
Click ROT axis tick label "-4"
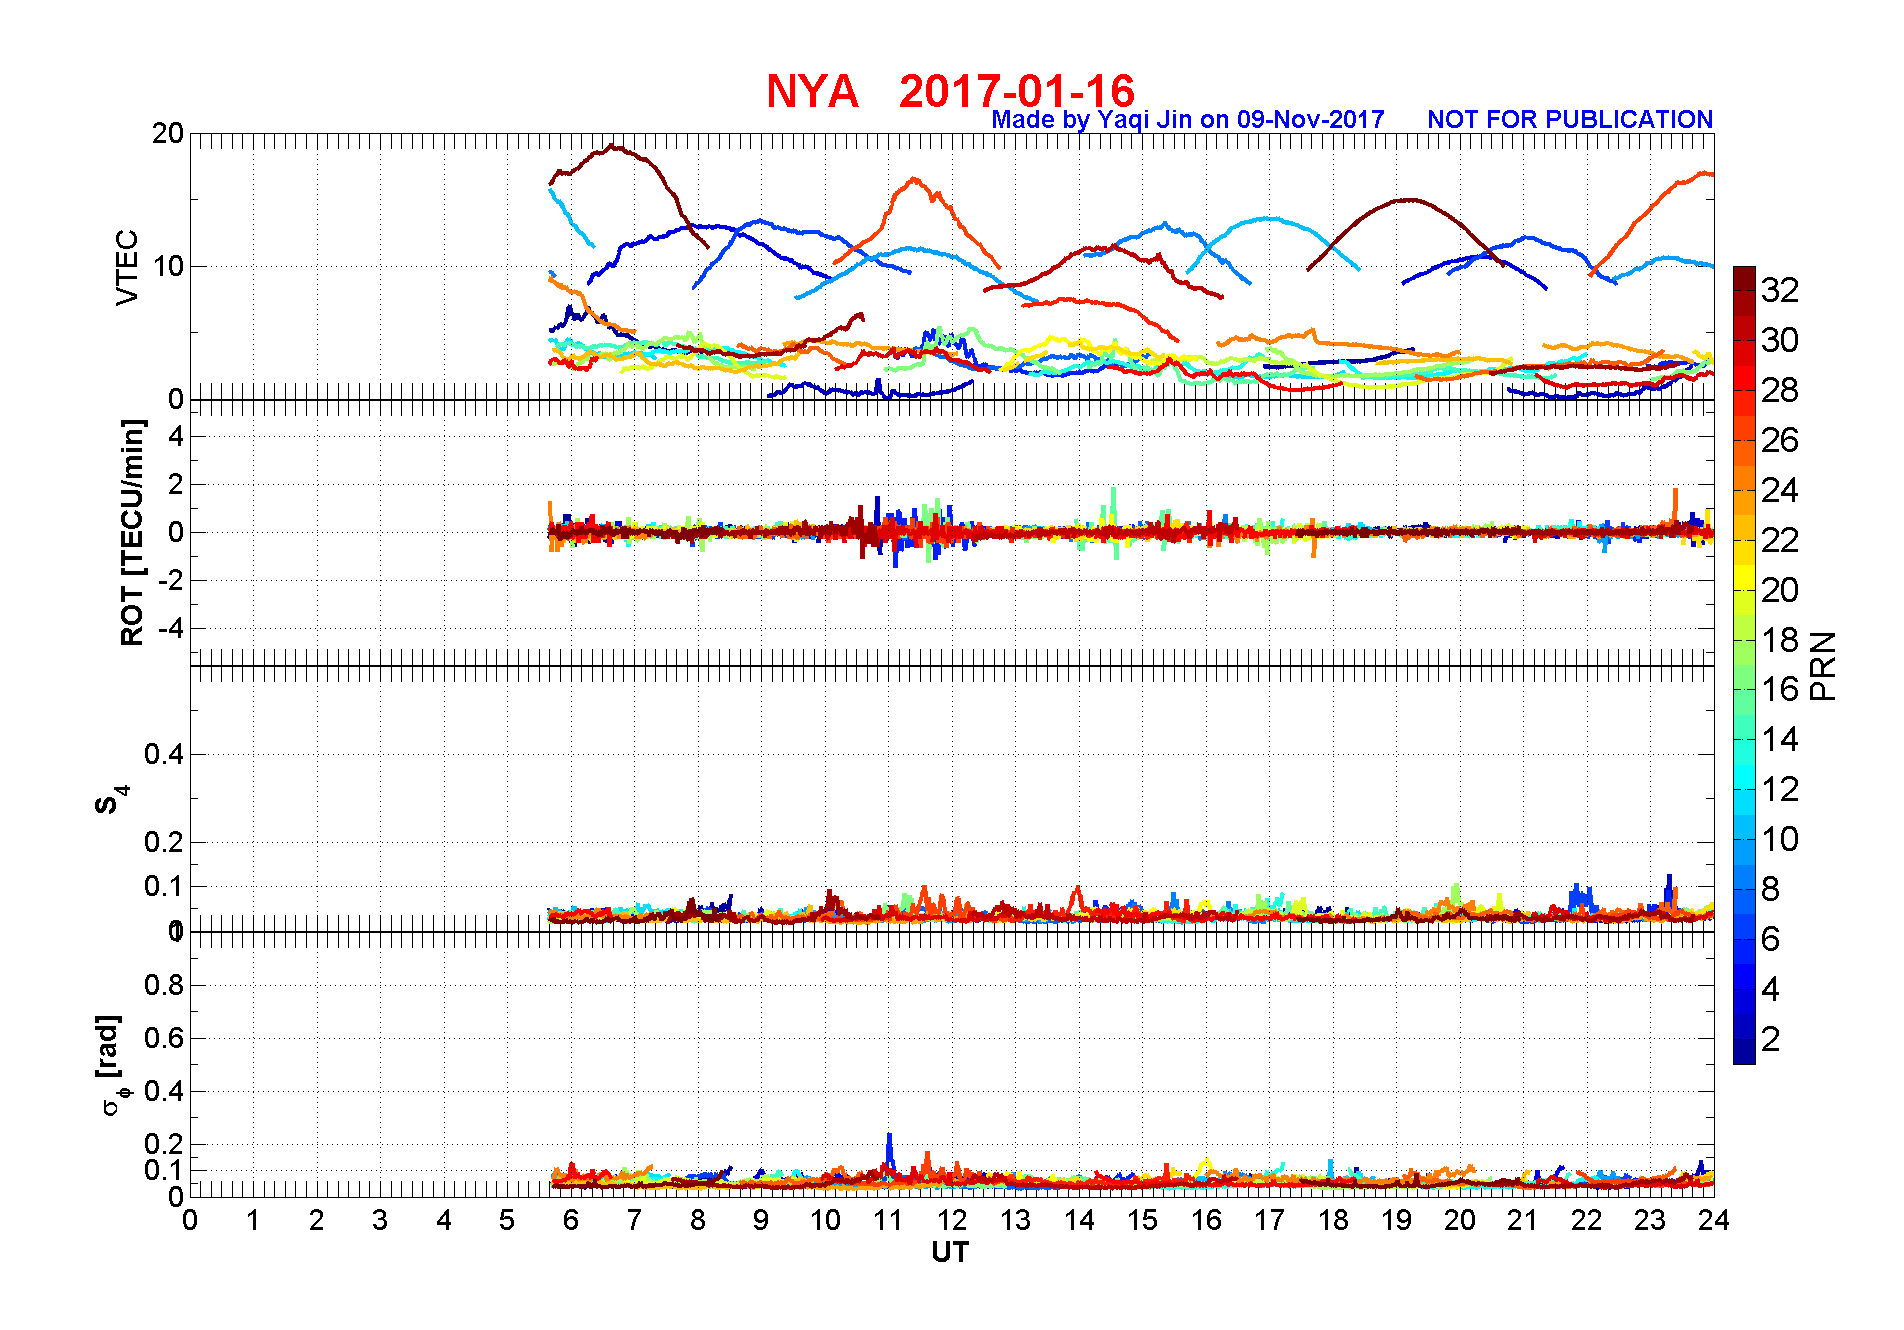point(171,629)
